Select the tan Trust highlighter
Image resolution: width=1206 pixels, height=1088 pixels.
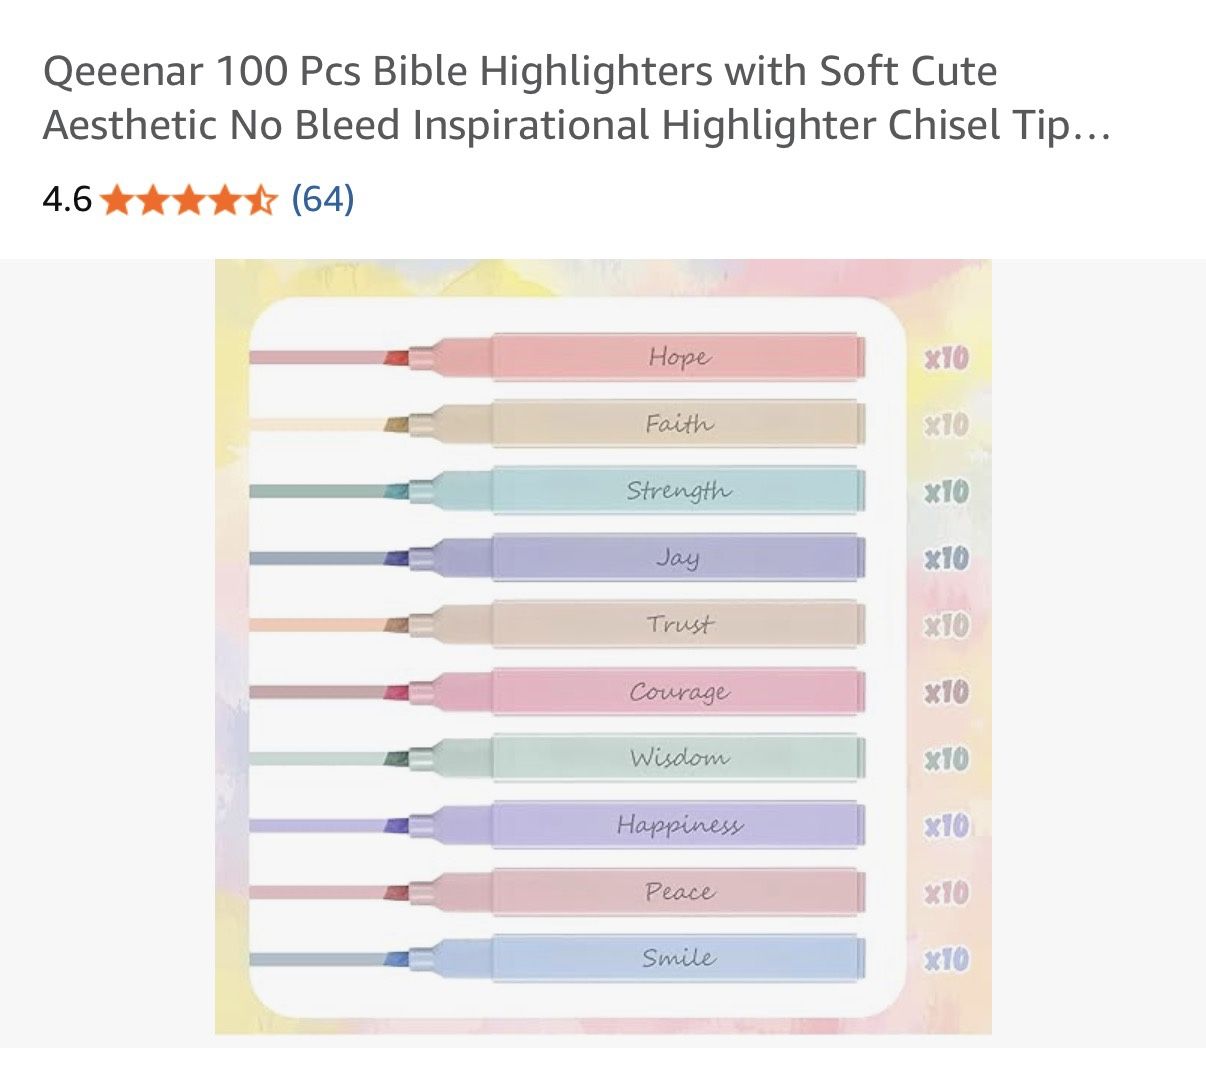677,624
